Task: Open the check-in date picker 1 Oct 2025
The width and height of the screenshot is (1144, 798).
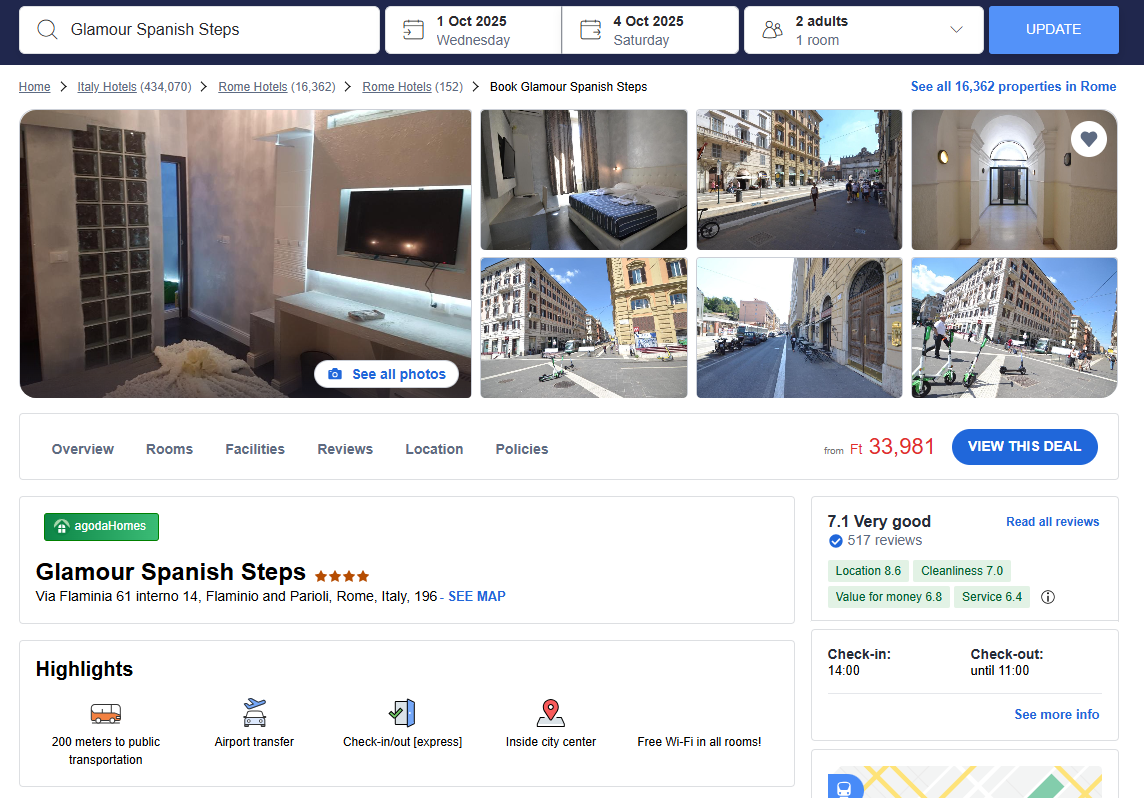Action: [474, 30]
